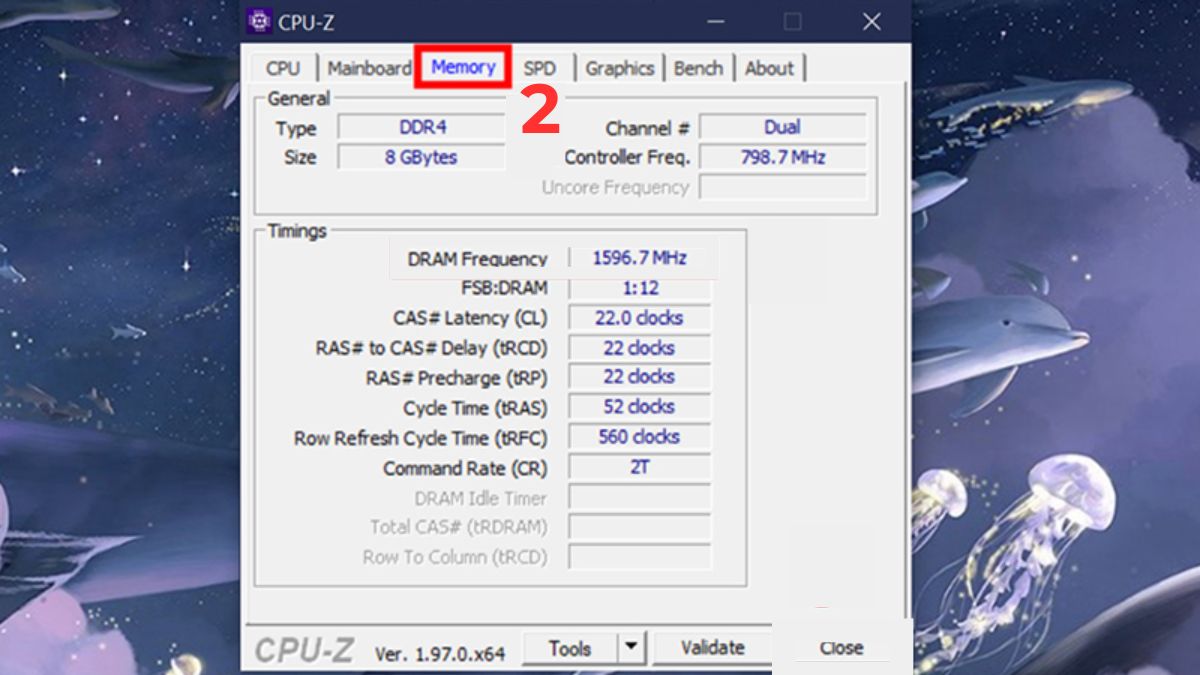Click the empty DRAM Idle Timer field
Image resolution: width=1200 pixels, height=675 pixels.
640,497
